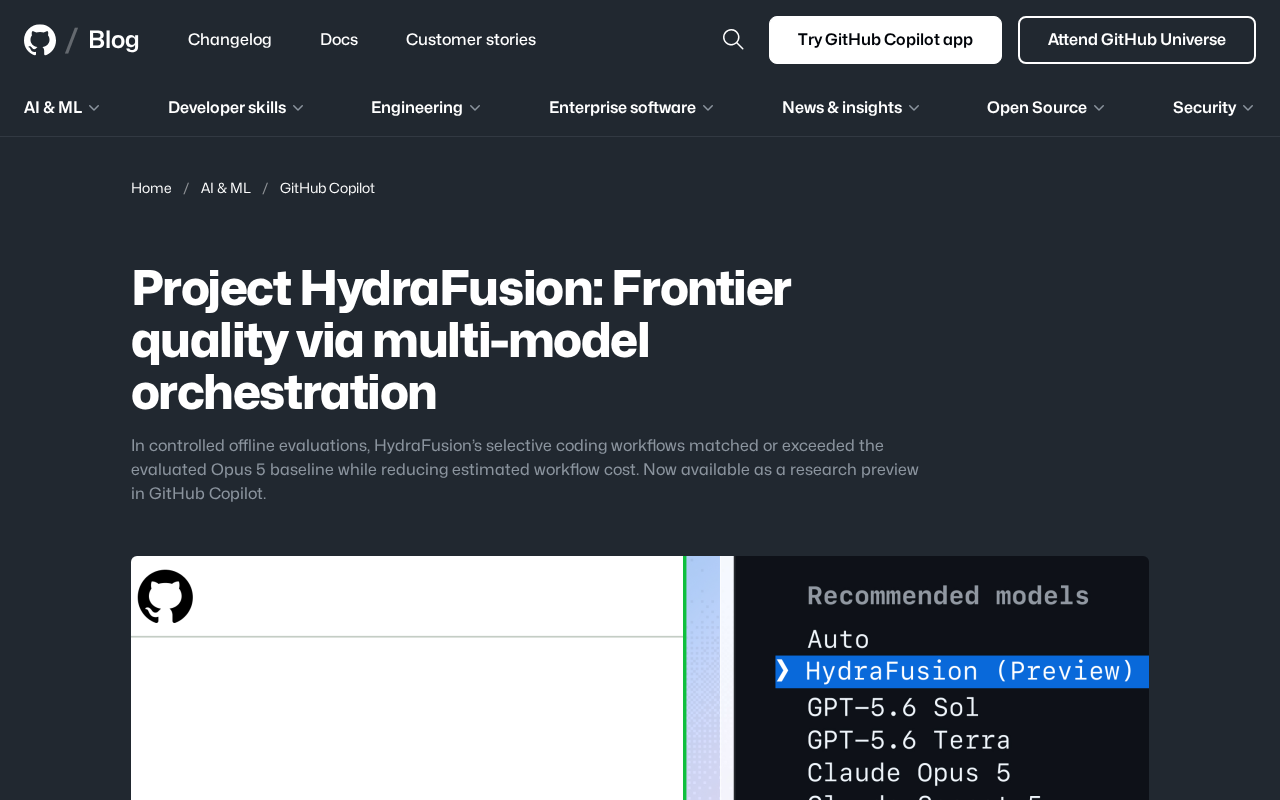The height and width of the screenshot is (800, 1280).
Task: Go to the Blog home link
Action: tap(113, 40)
